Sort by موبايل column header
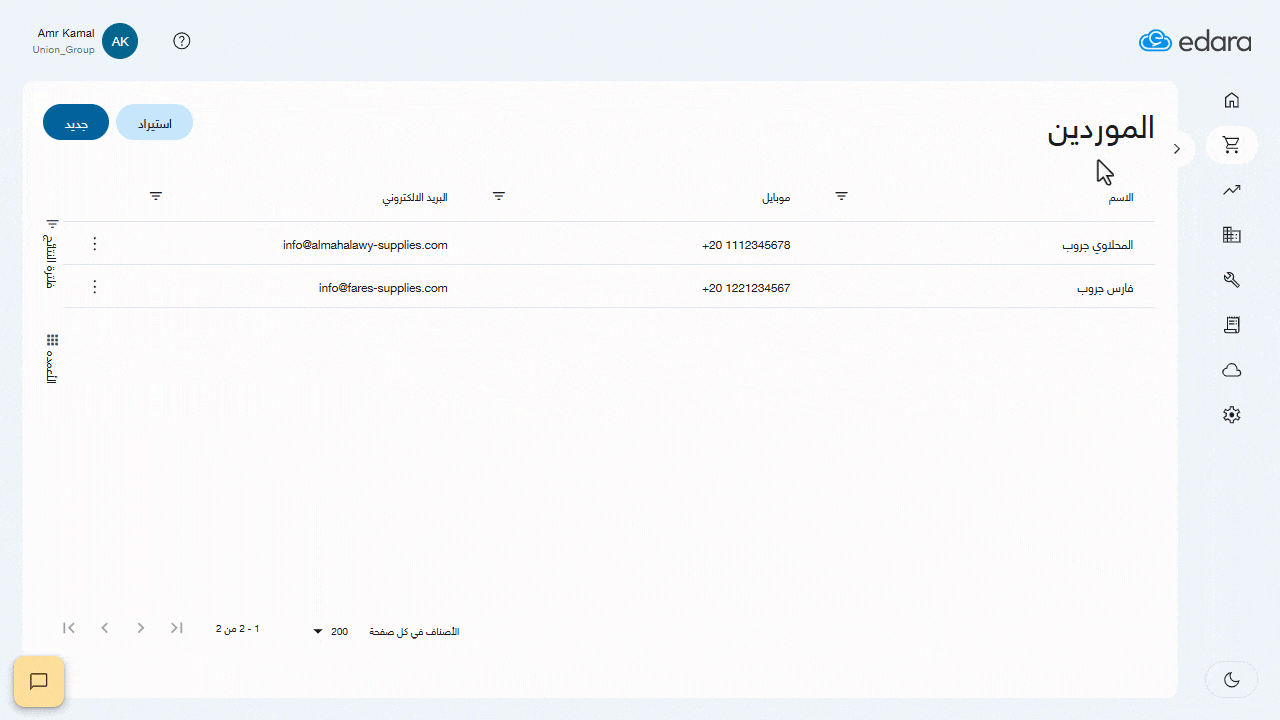This screenshot has height=720, width=1280. [776, 197]
